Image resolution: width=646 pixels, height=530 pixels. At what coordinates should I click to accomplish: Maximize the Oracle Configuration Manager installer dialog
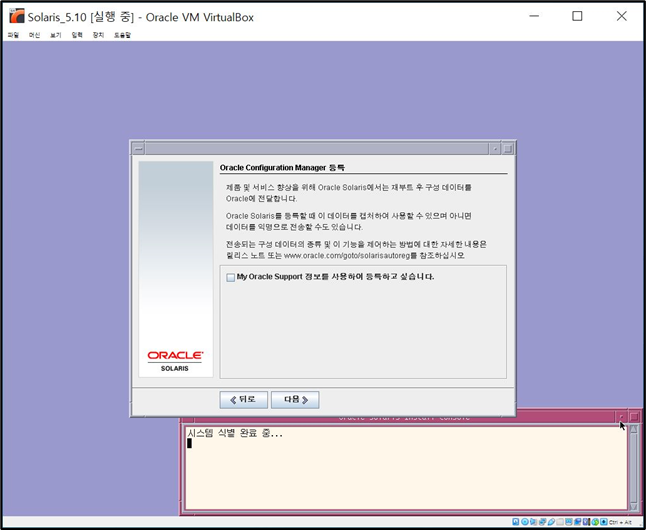tap(508, 149)
